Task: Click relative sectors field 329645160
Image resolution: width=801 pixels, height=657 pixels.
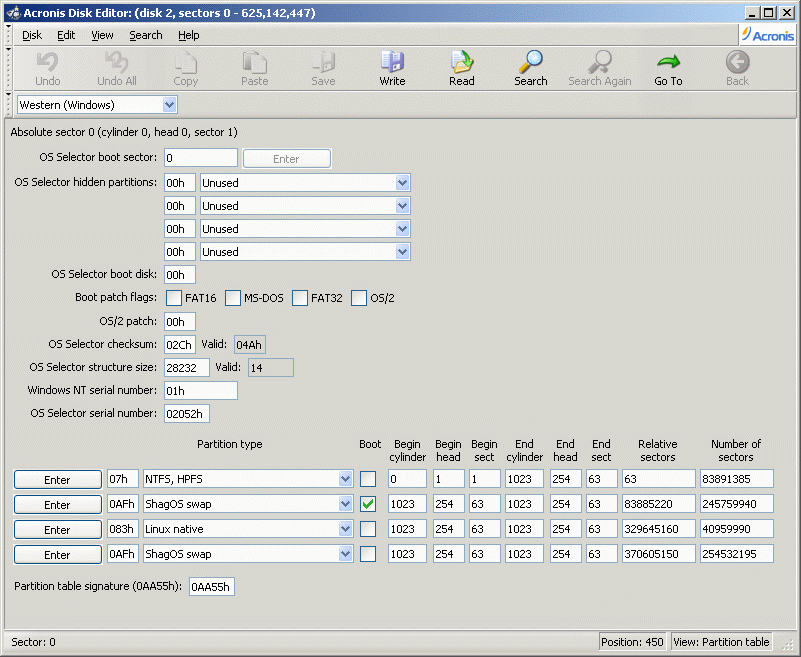Action: coord(658,529)
